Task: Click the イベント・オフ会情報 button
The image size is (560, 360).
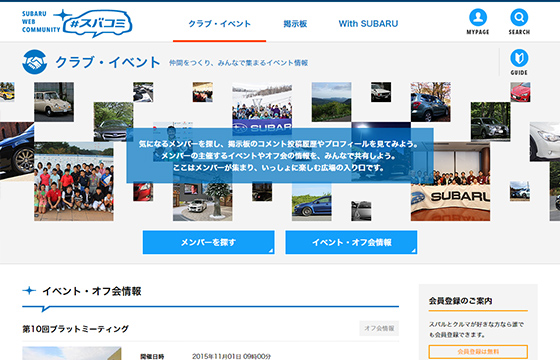Action: [351, 242]
